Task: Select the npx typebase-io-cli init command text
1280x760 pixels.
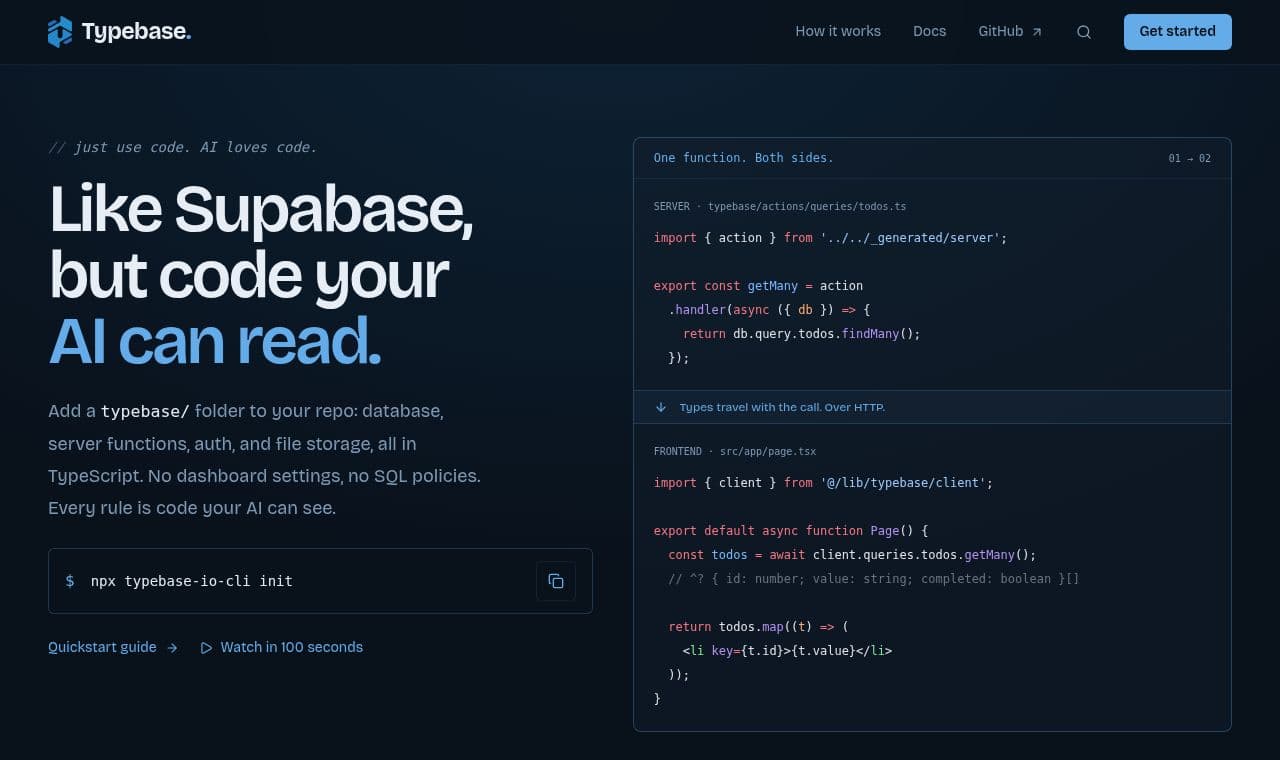Action: [192, 581]
